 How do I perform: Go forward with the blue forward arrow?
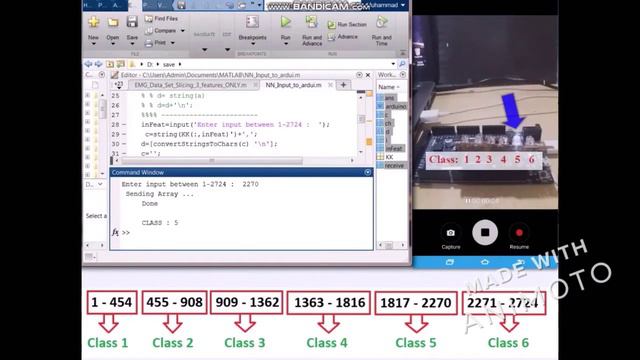98,64
